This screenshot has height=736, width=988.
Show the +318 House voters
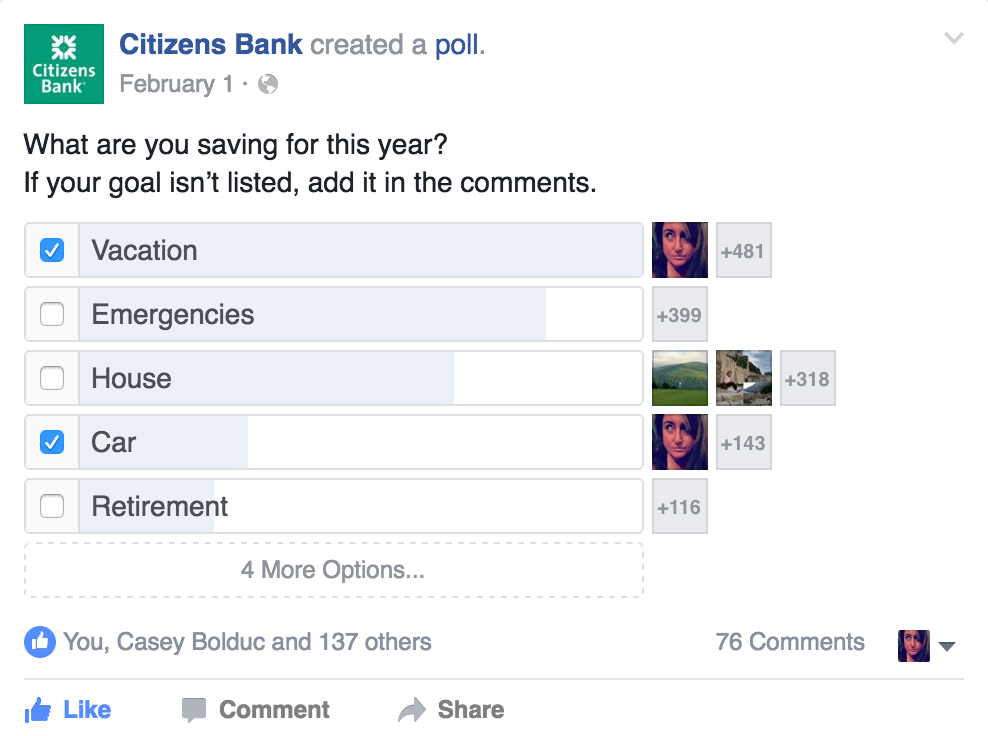[808, 378]
